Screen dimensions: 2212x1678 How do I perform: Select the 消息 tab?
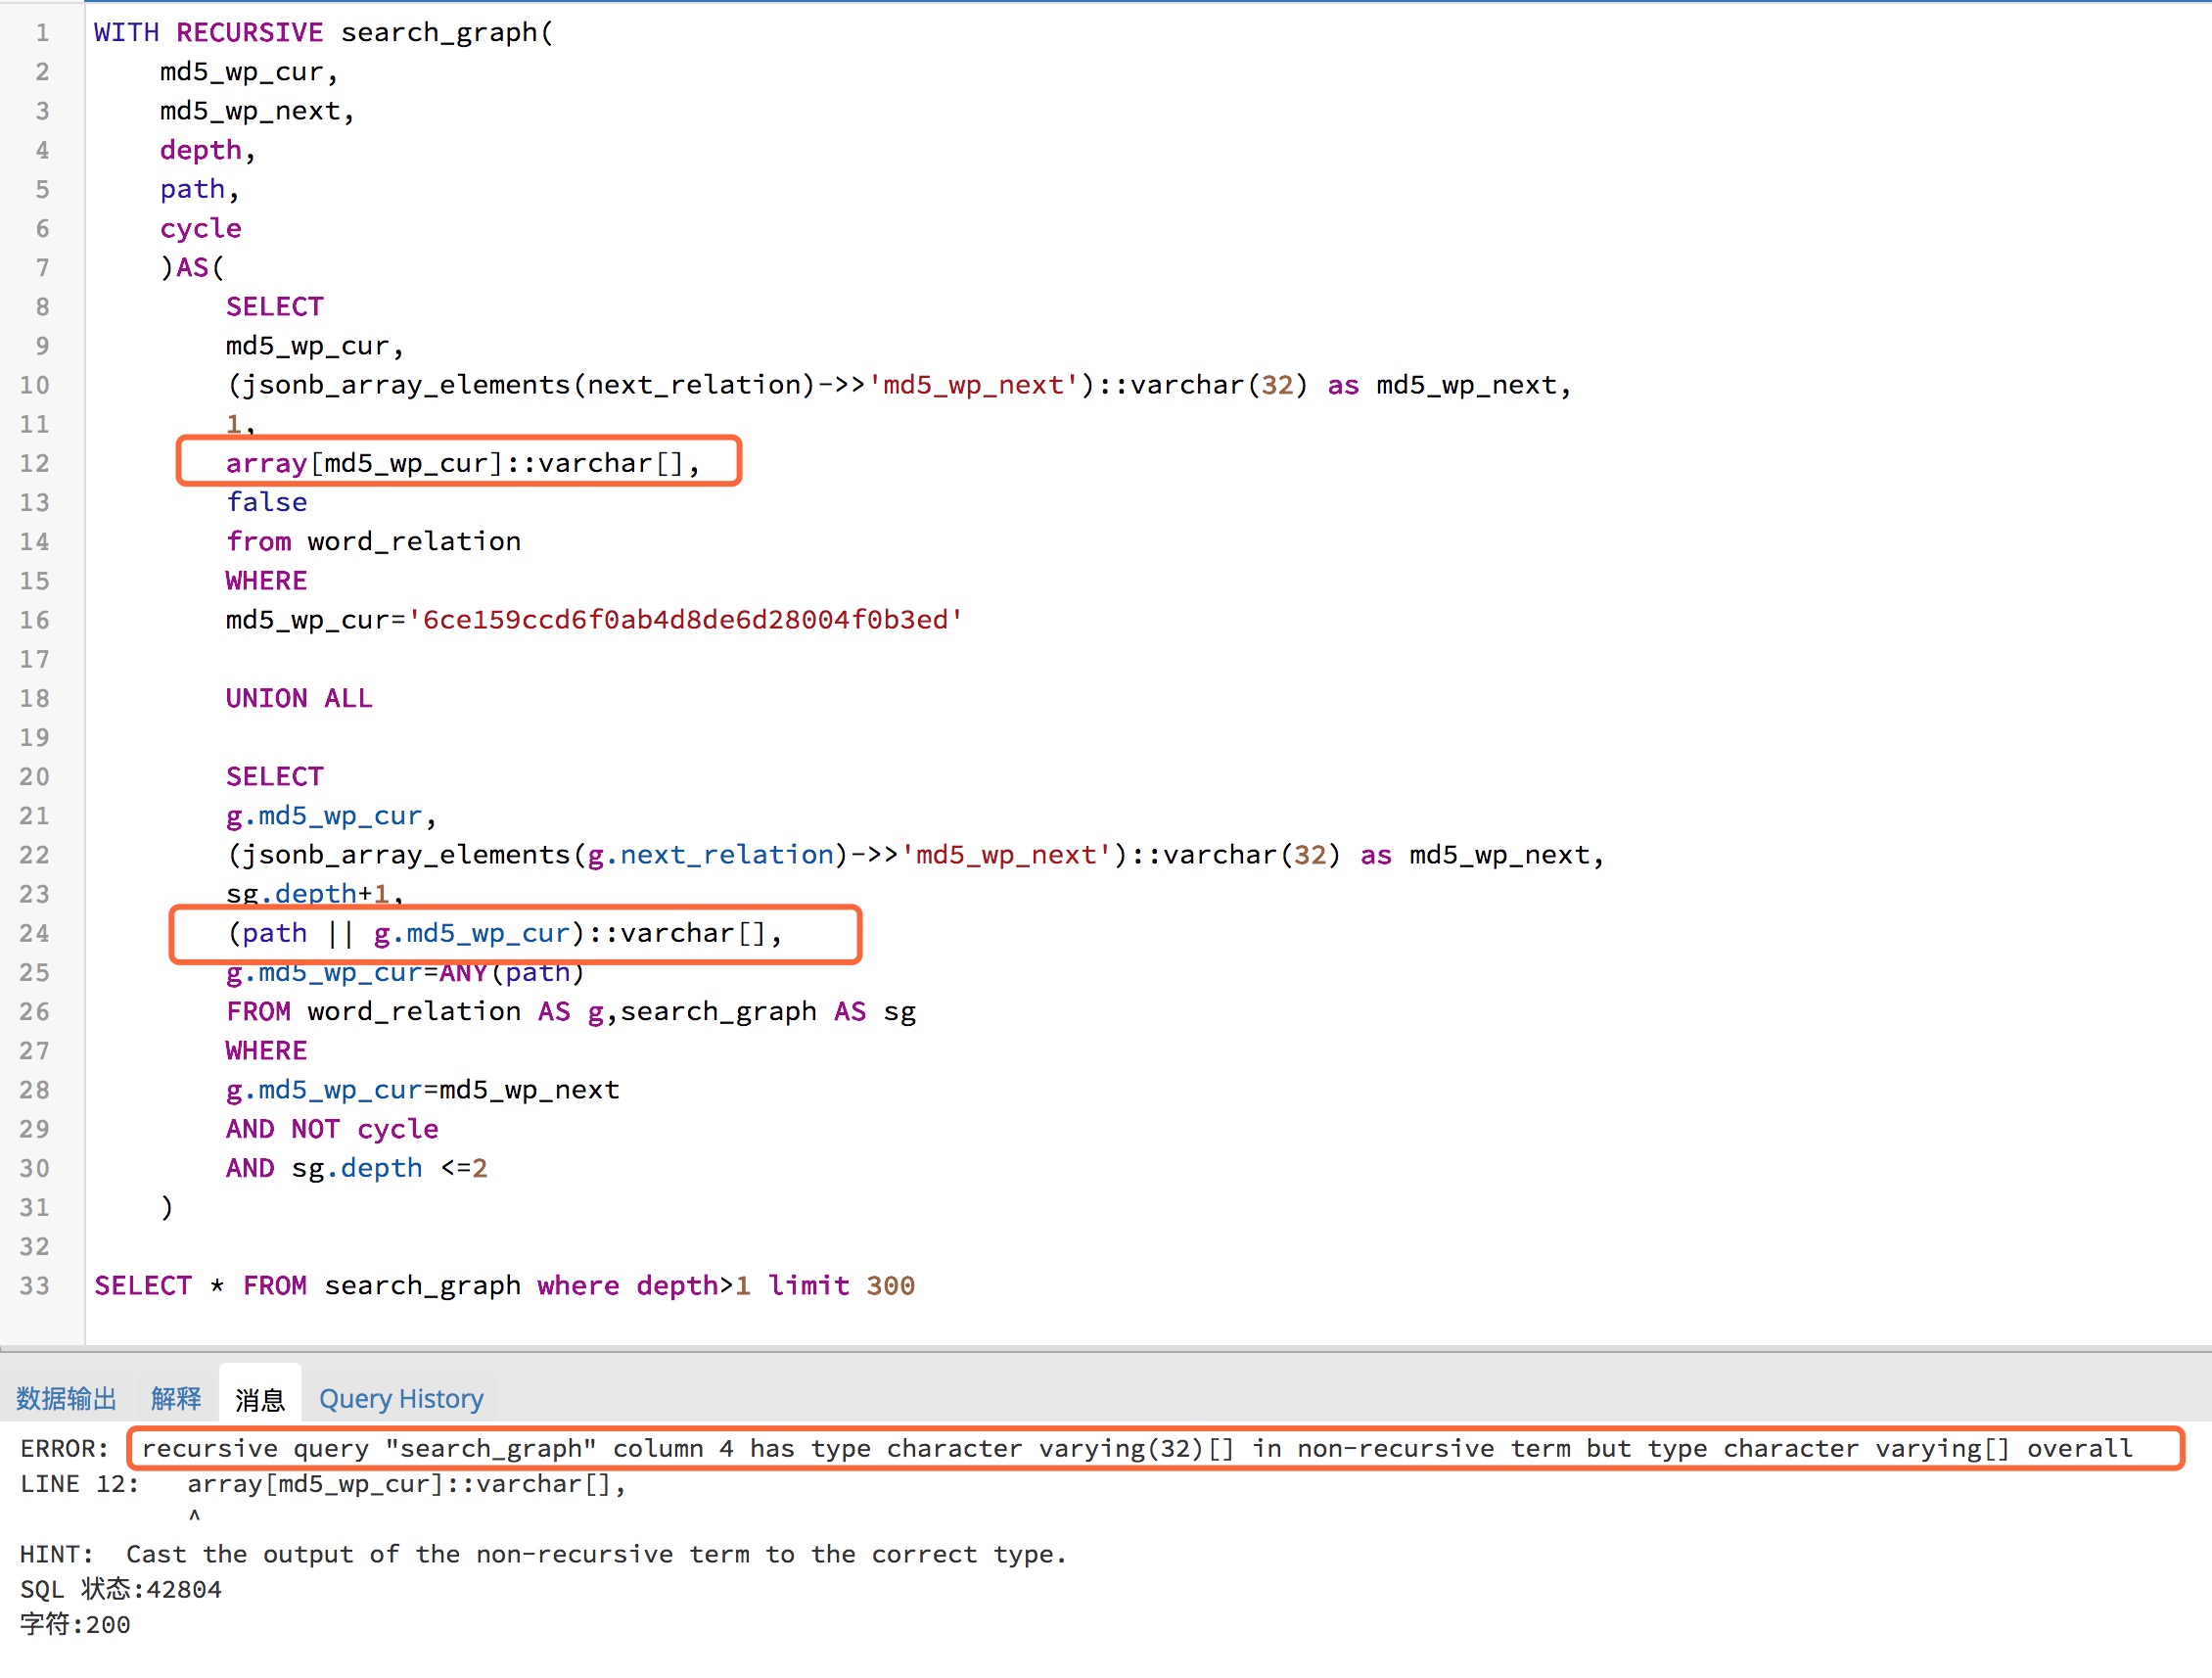pyautogui.click(x=260, y=1398)
